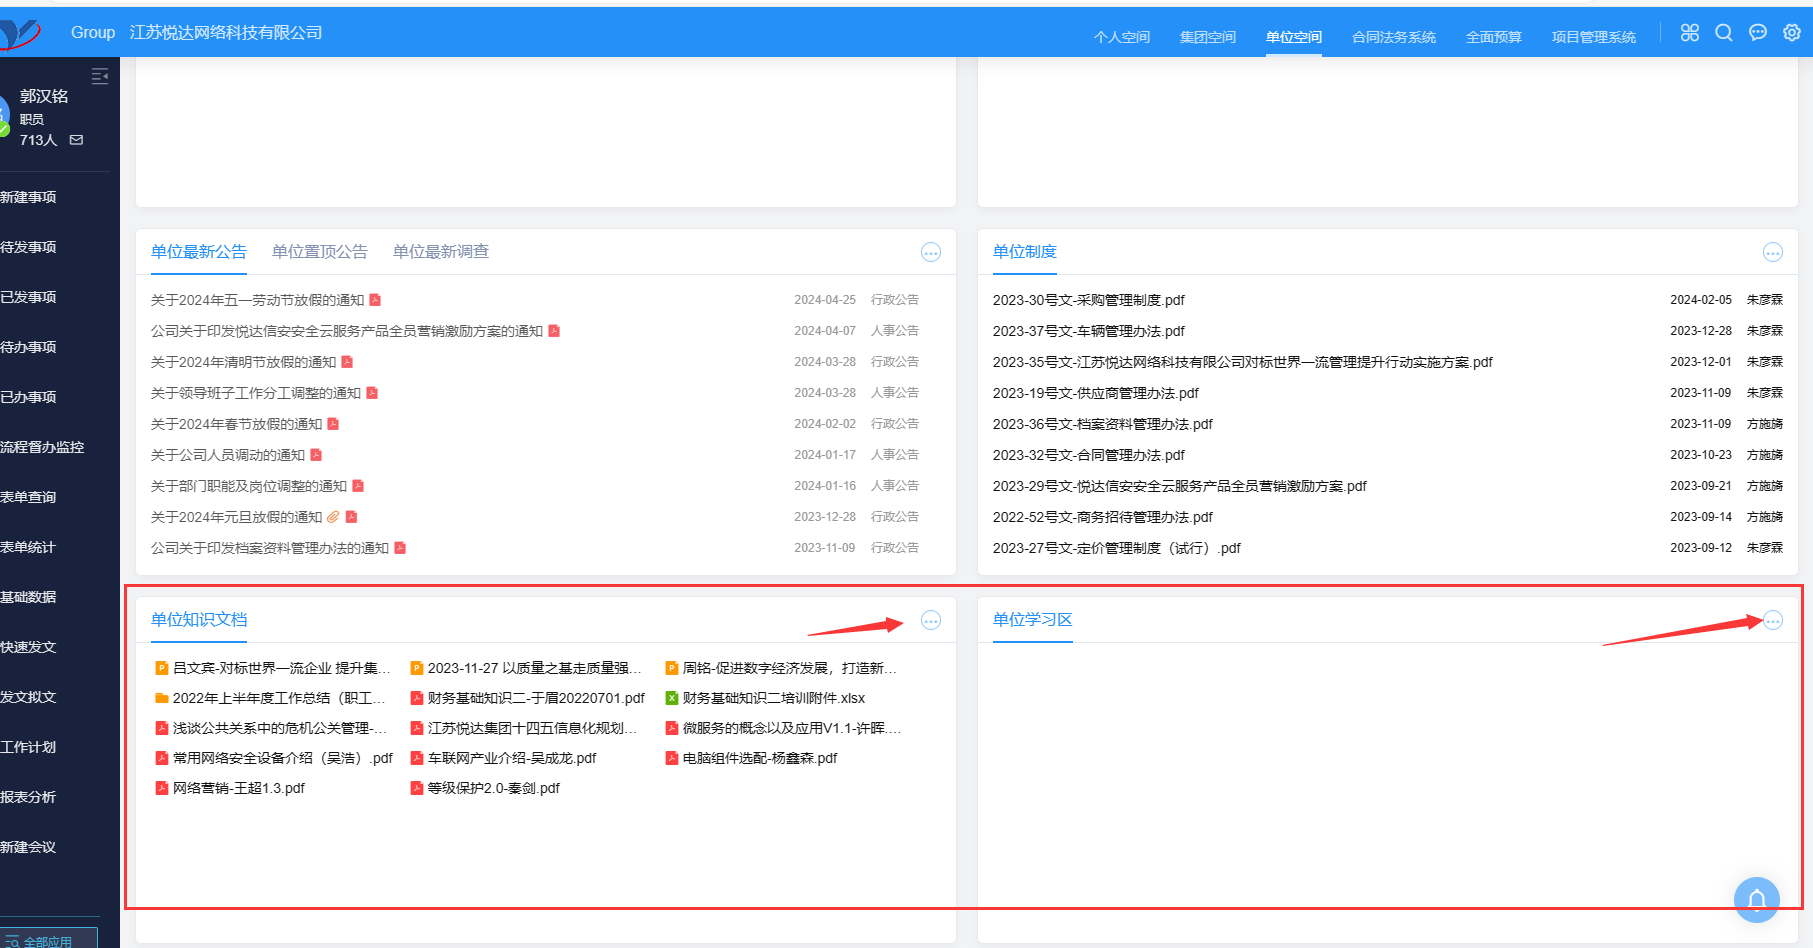1813x948 pixels.
Task: Switch to 单位最新调查 tab
Action: click(440, 252)
